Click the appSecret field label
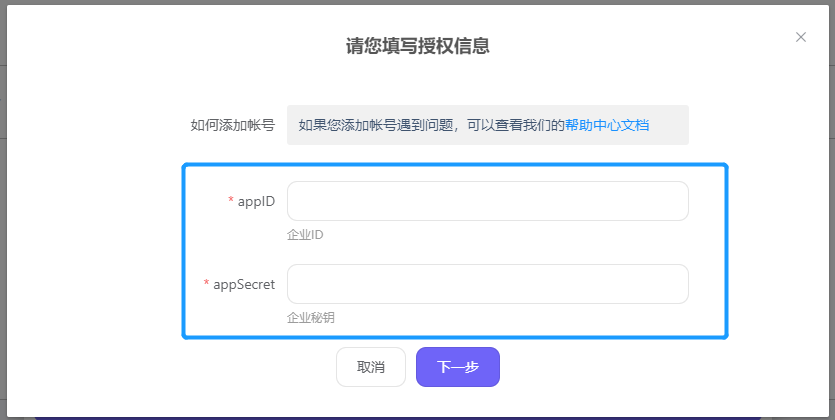Screen dimensions: 835x420 244,284
